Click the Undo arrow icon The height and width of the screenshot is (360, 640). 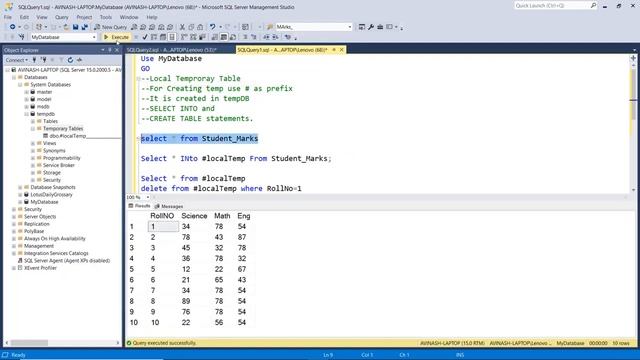click(212, 27)
